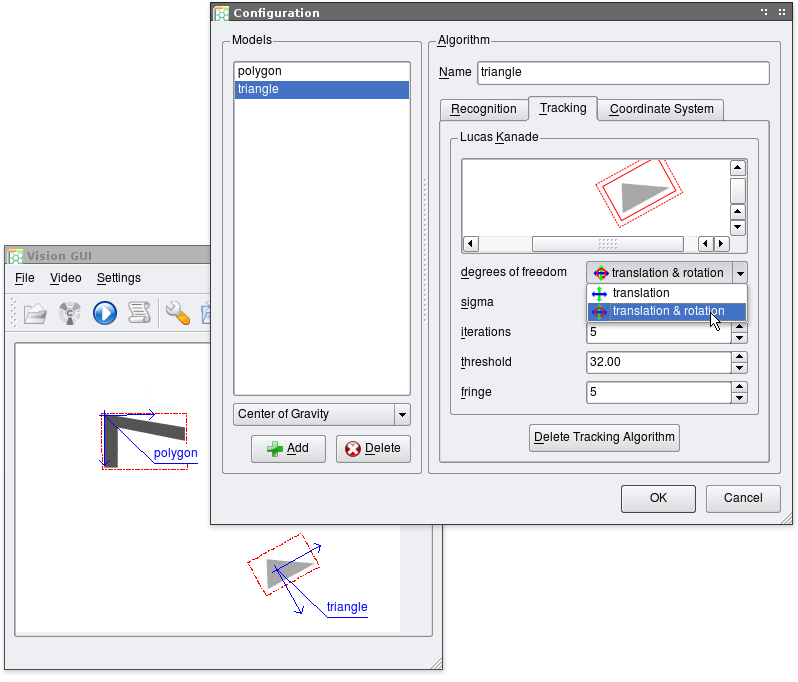This screenshot has width=798, height=682.
Task: Click the scroll/script icon in Vision GUI toolbar
Action: [139, 312]
